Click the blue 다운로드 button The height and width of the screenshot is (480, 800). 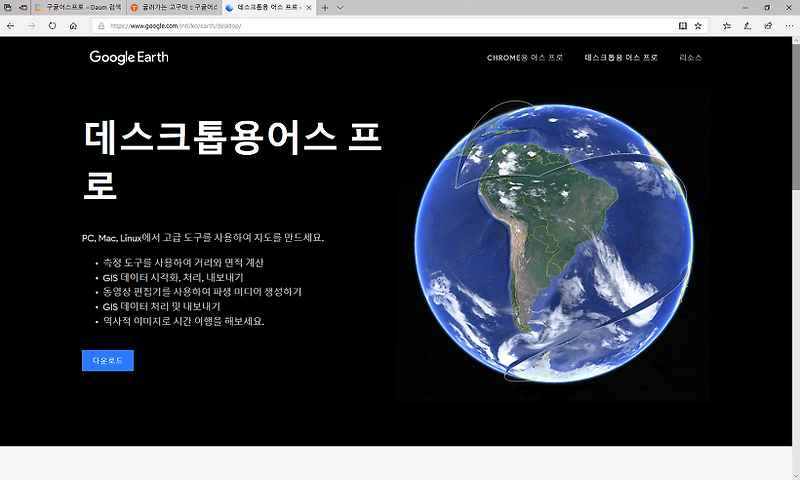(x=108, y=361)
